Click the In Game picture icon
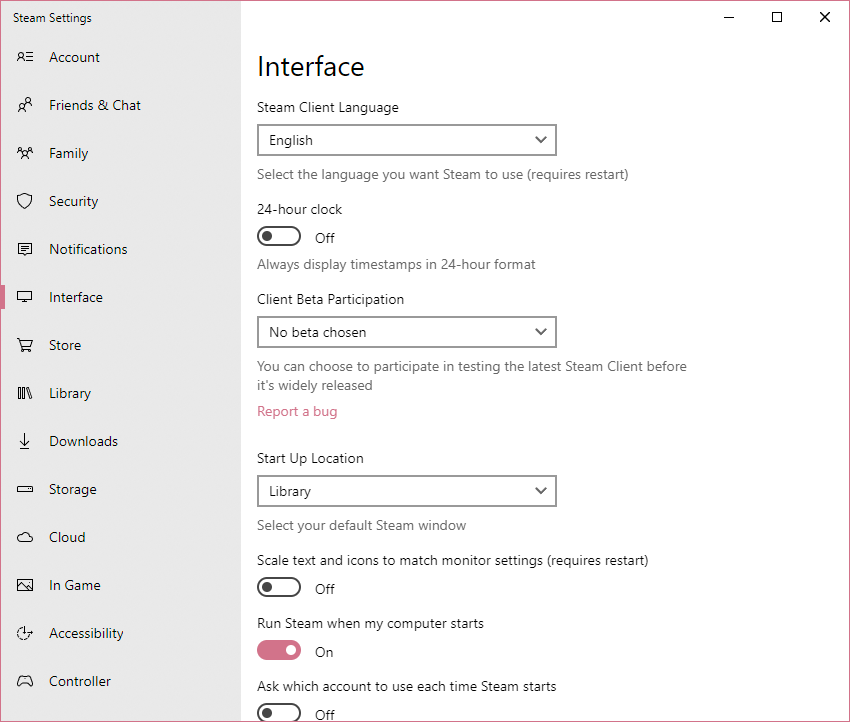850x722 pixels. click(x=25, y=585)
